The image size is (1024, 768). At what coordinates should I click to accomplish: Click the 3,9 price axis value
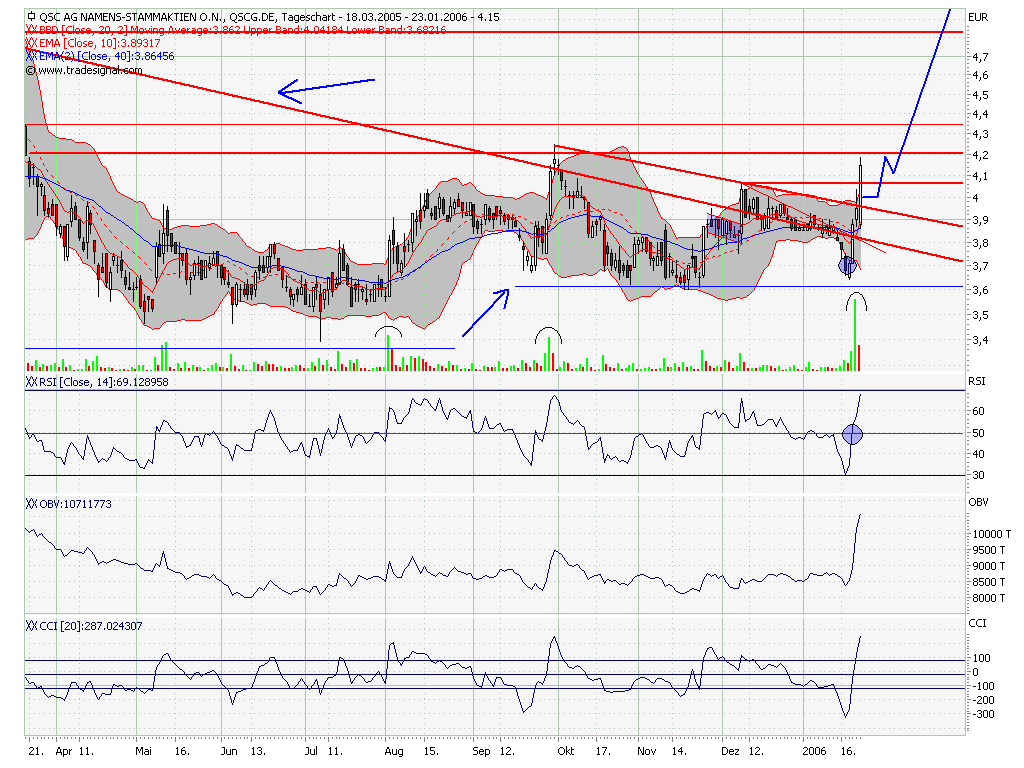click(980, 221)
